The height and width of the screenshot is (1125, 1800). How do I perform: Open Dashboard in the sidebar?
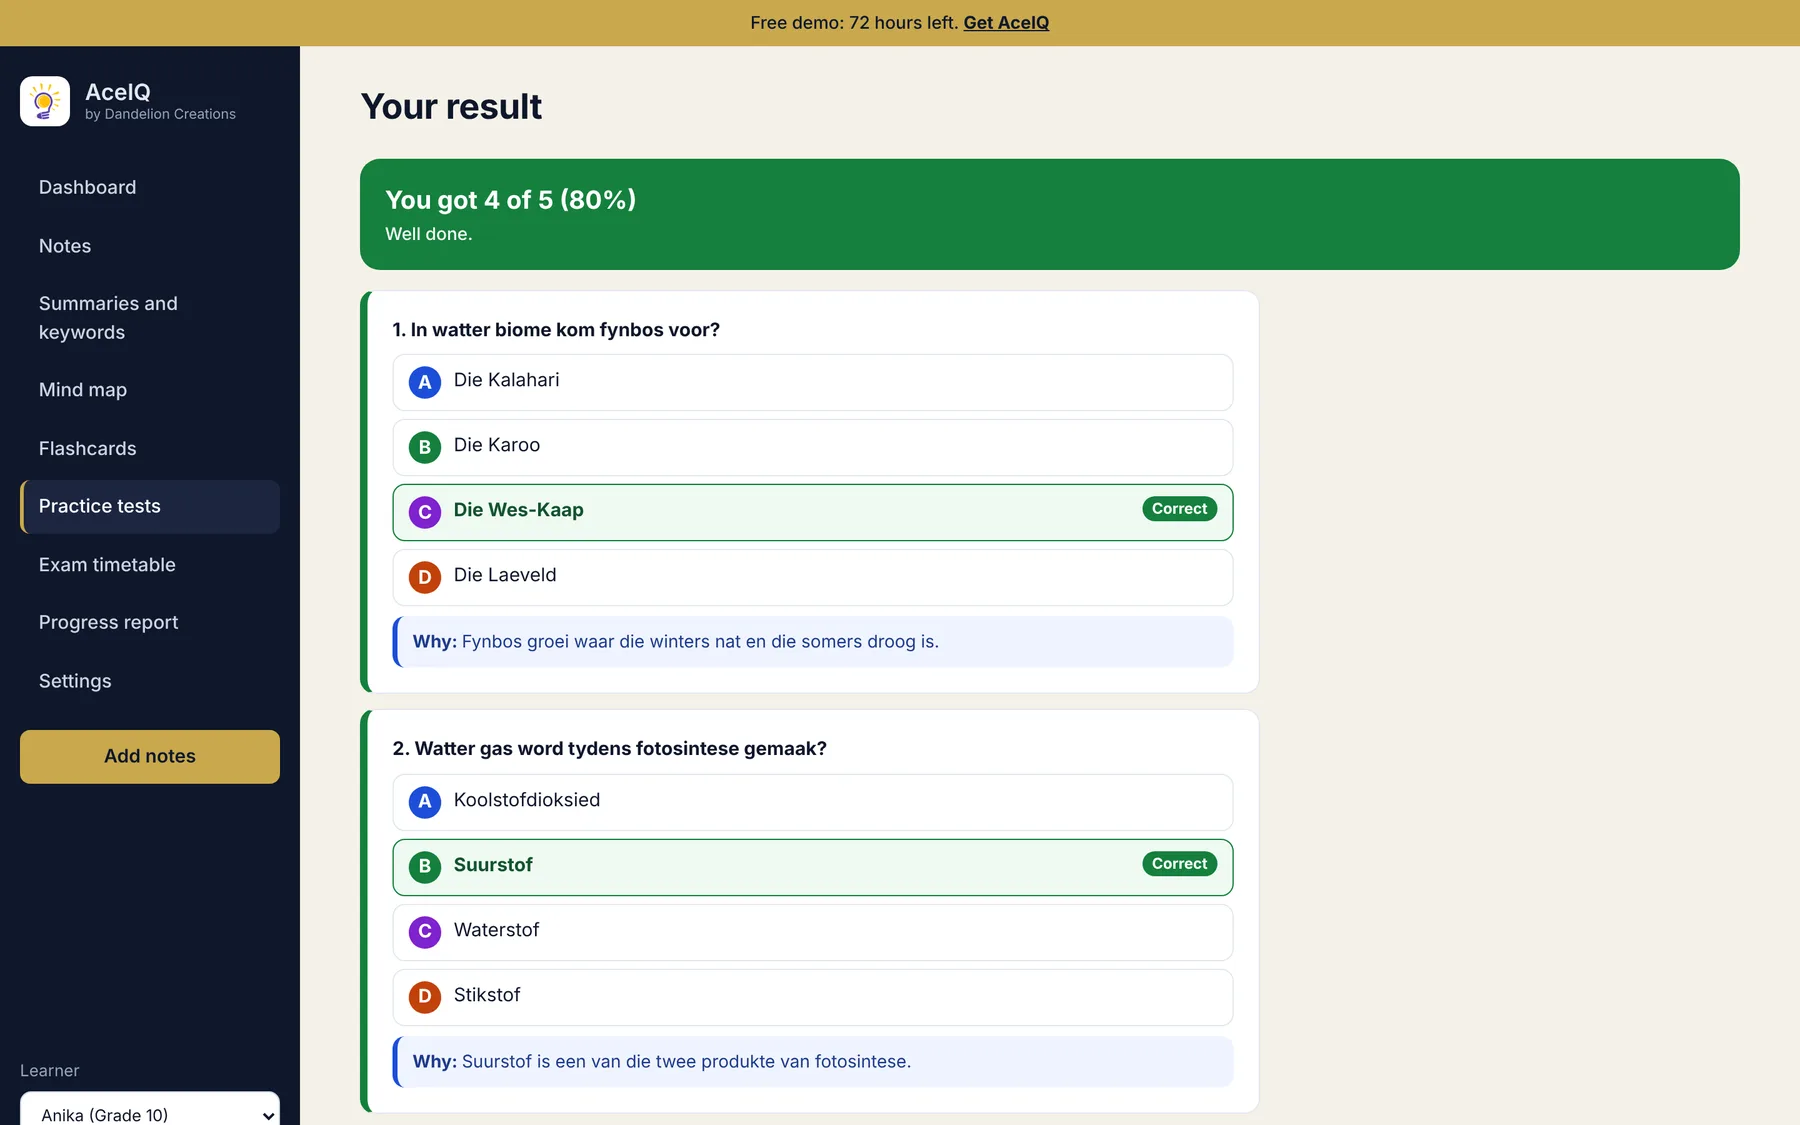pos(150,187)
